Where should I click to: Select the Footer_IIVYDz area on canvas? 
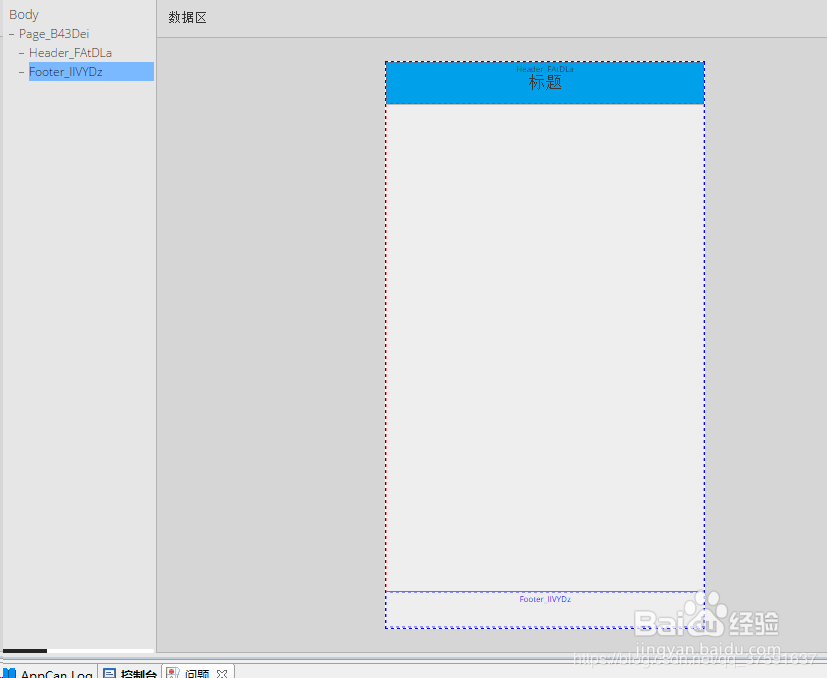[545, 609]
